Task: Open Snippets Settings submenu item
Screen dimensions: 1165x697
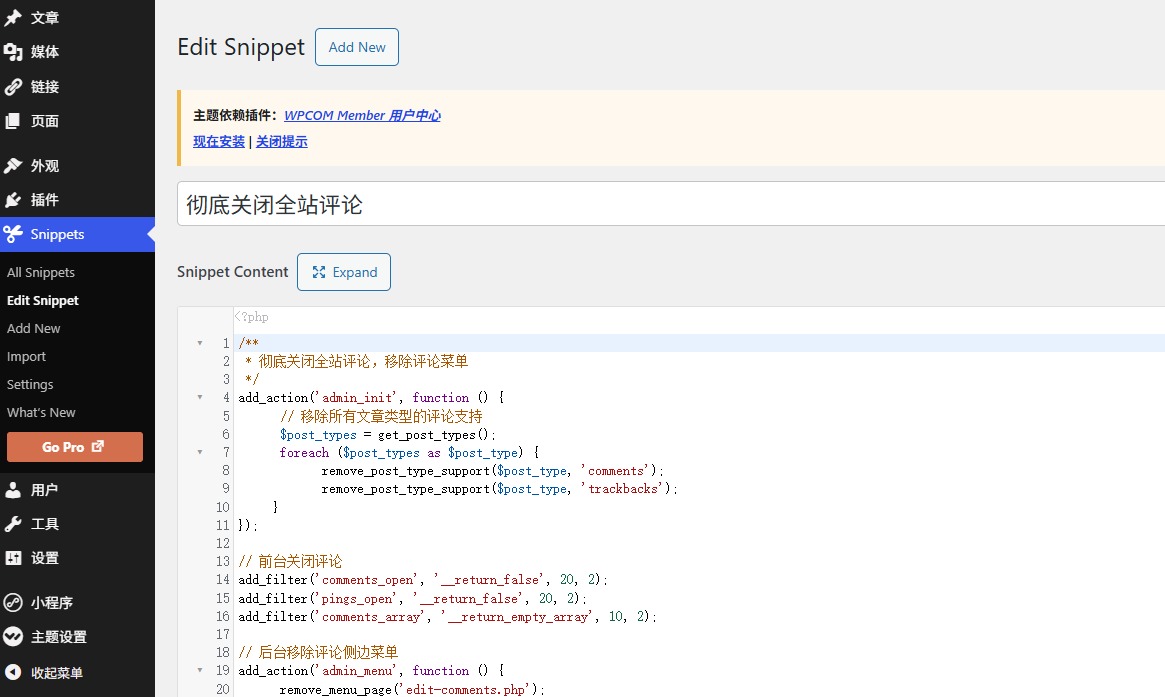Action: coord(30,384)
